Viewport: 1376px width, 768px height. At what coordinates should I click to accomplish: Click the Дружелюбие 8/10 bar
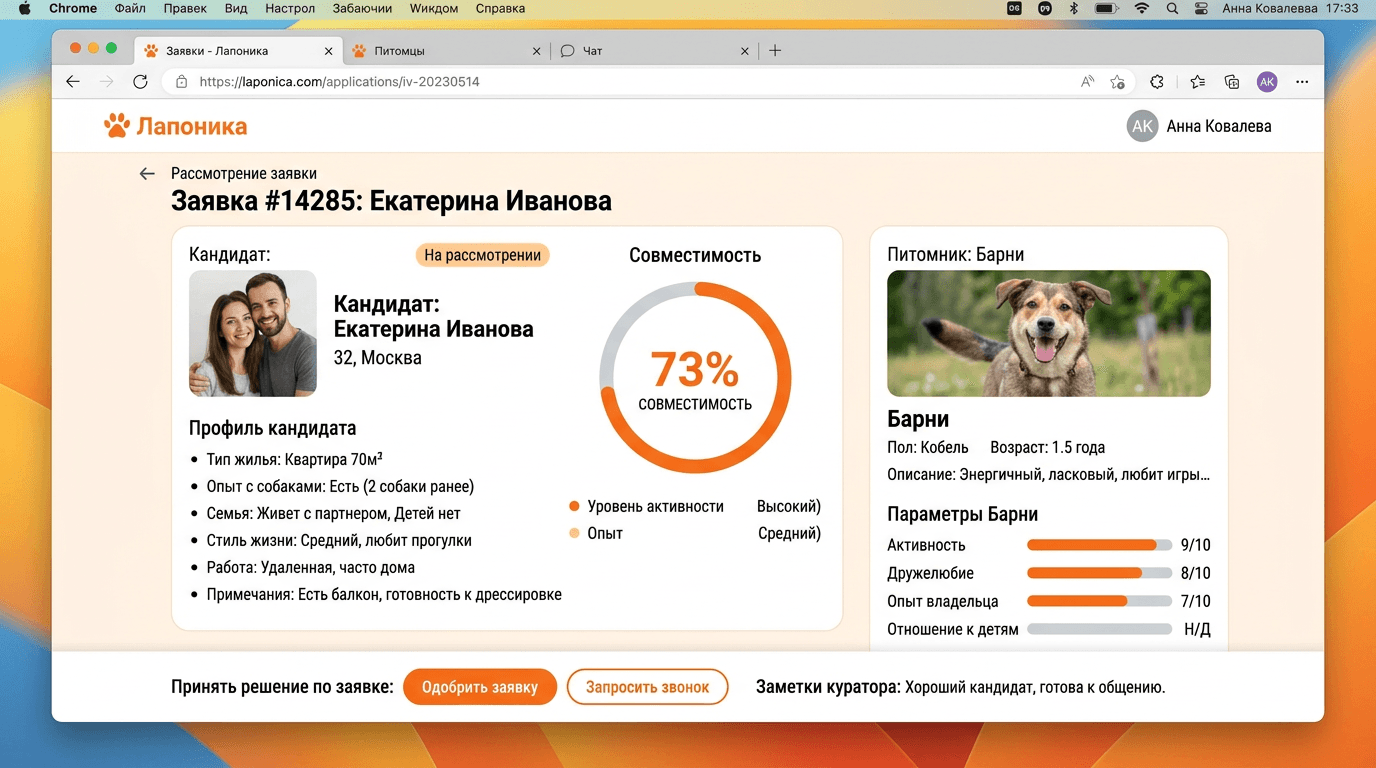coord(1099,573)
